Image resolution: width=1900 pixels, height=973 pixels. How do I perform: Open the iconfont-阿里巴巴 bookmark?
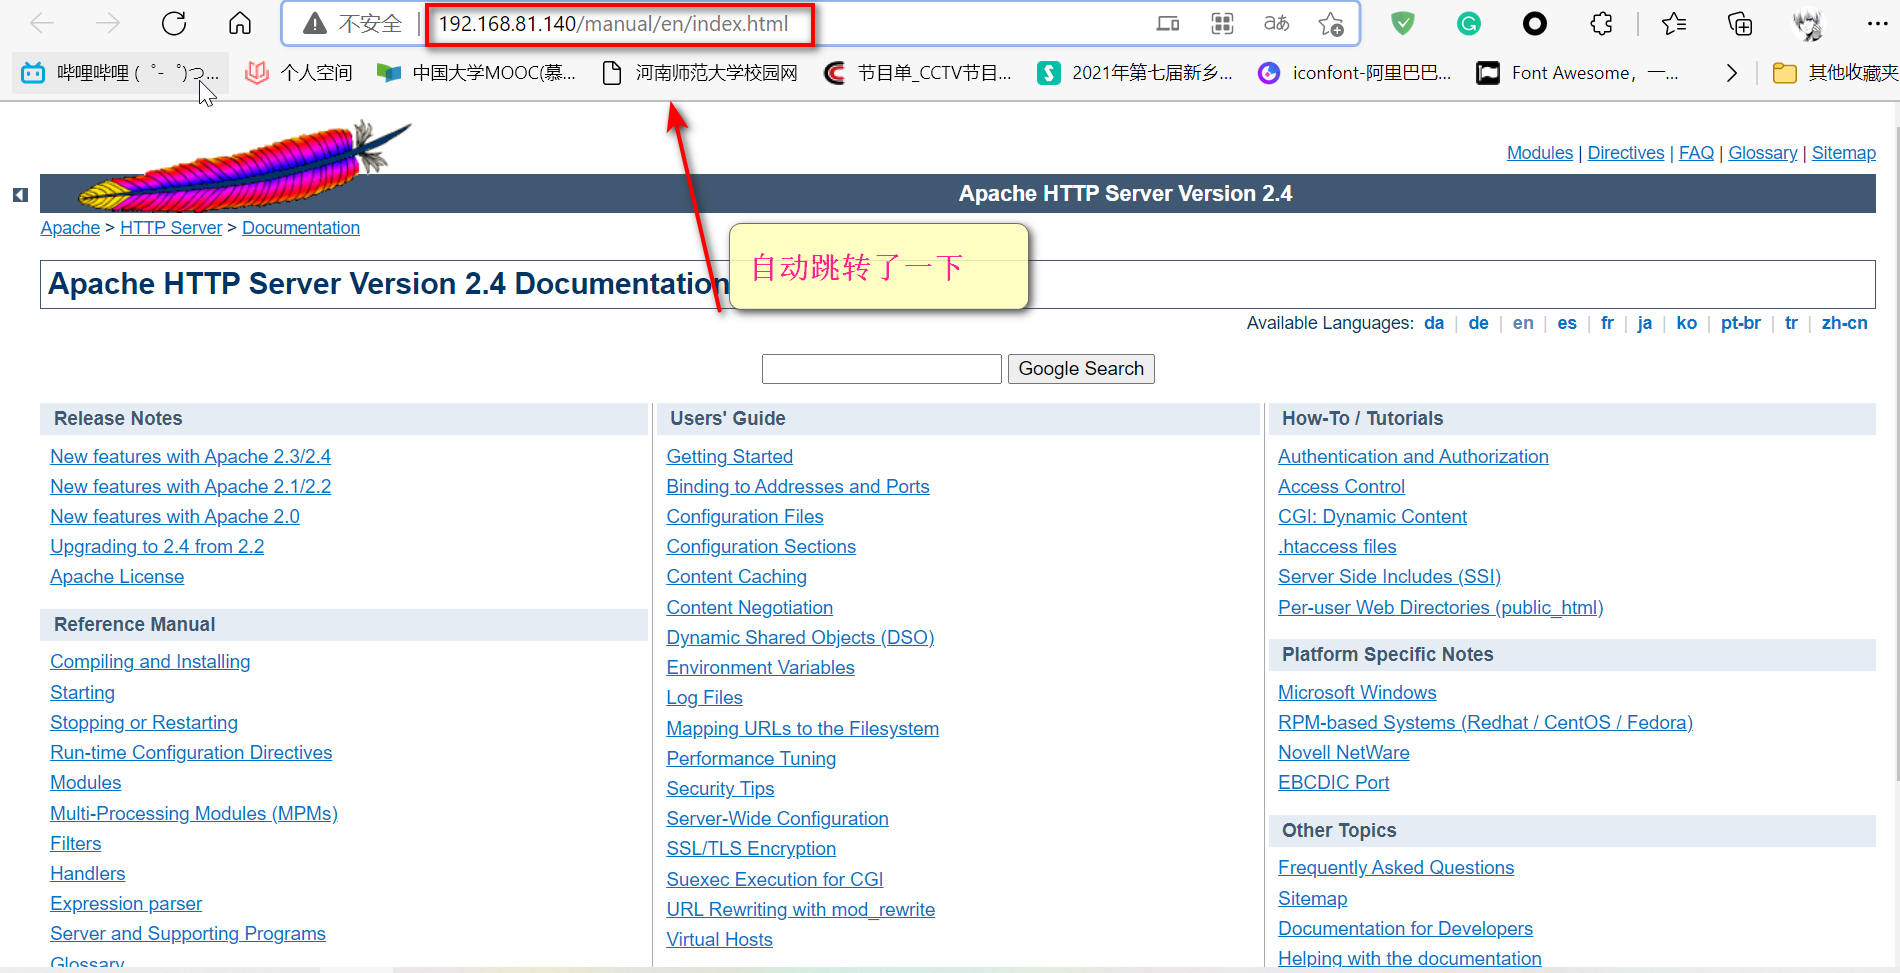click(1355, 73)
